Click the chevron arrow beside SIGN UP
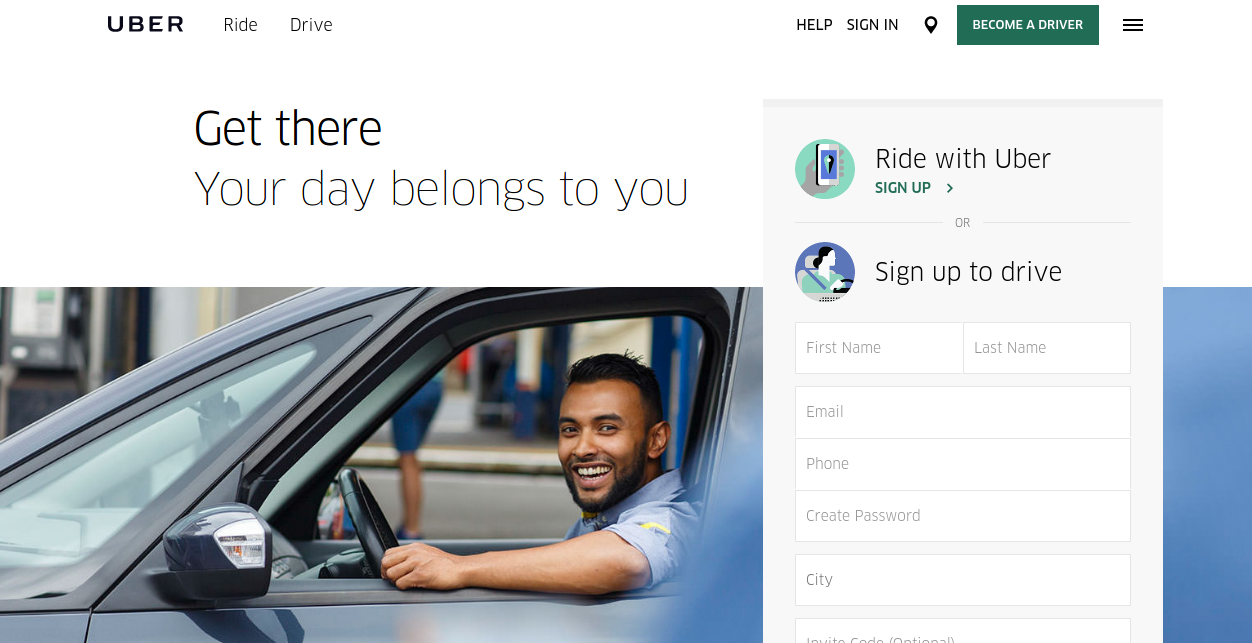Image resolution: width=1252 pixels, height=643 pixels. tap(950, 188)
